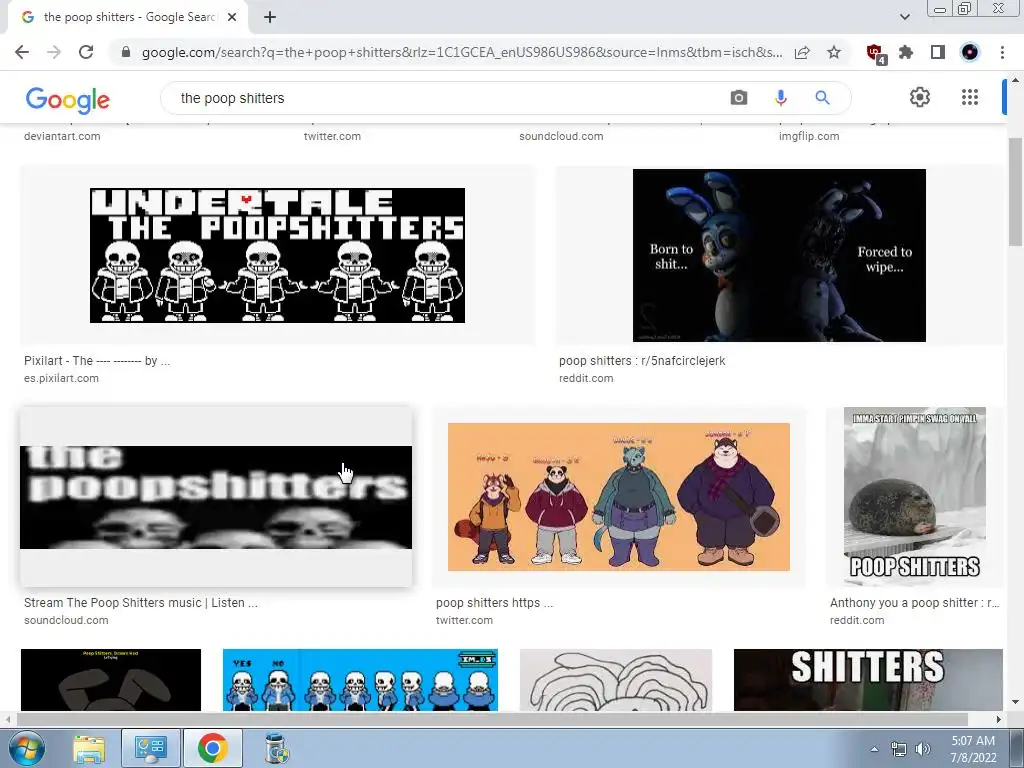Open the 'Born to shit' Bonnie image
Viewport: 1024px width, 768px height.
779,255
